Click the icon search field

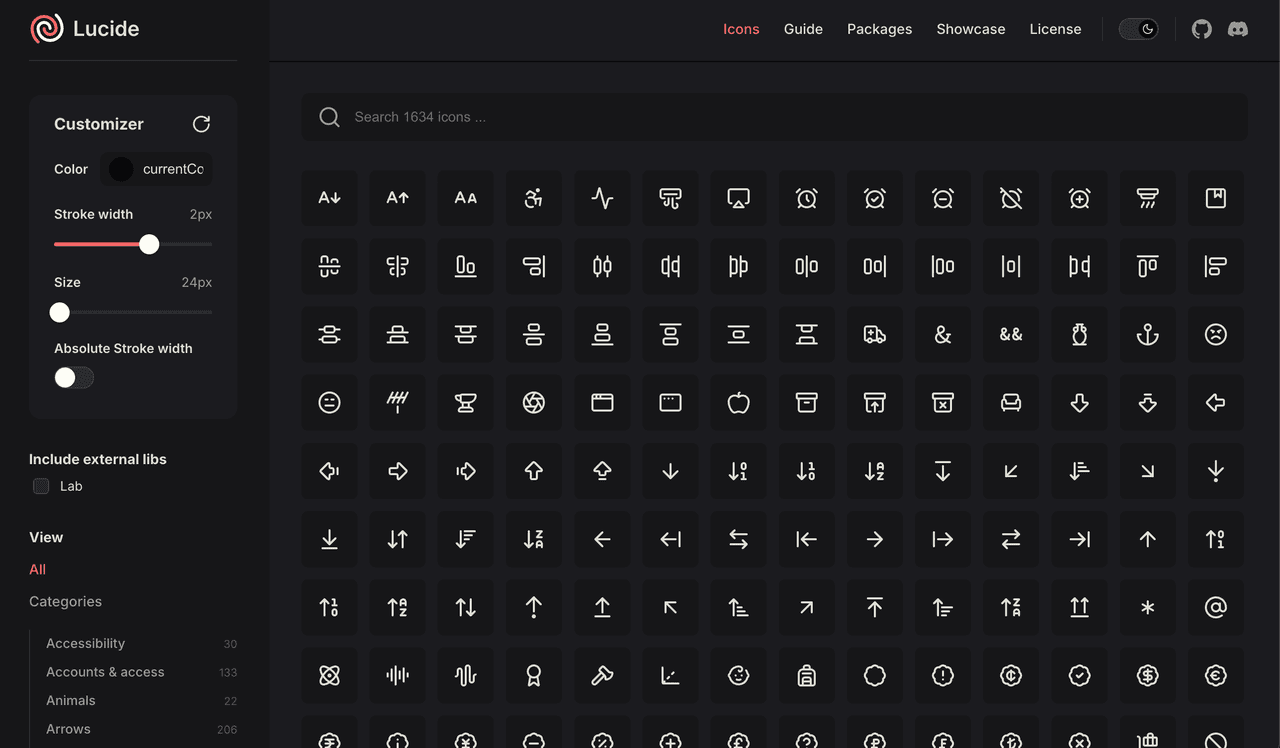coord(774,117)
